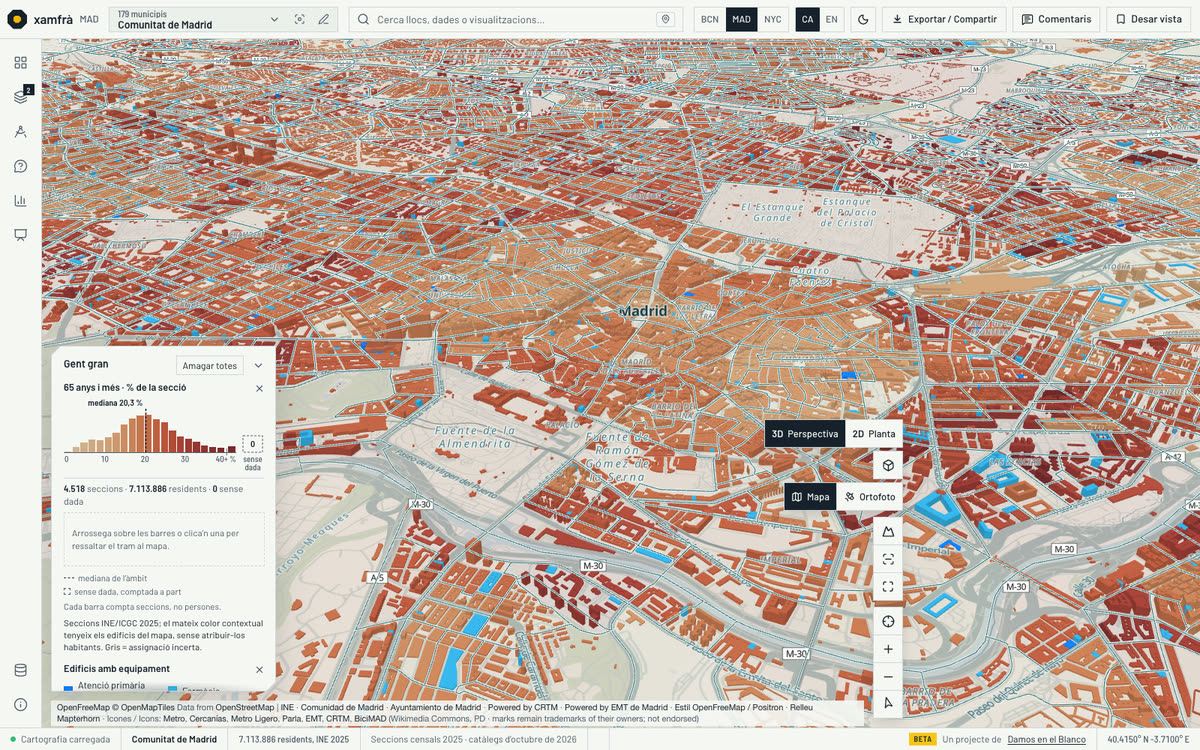
Task: Open the dashboard grid icon in sidebar
Action: pos(20,63)
